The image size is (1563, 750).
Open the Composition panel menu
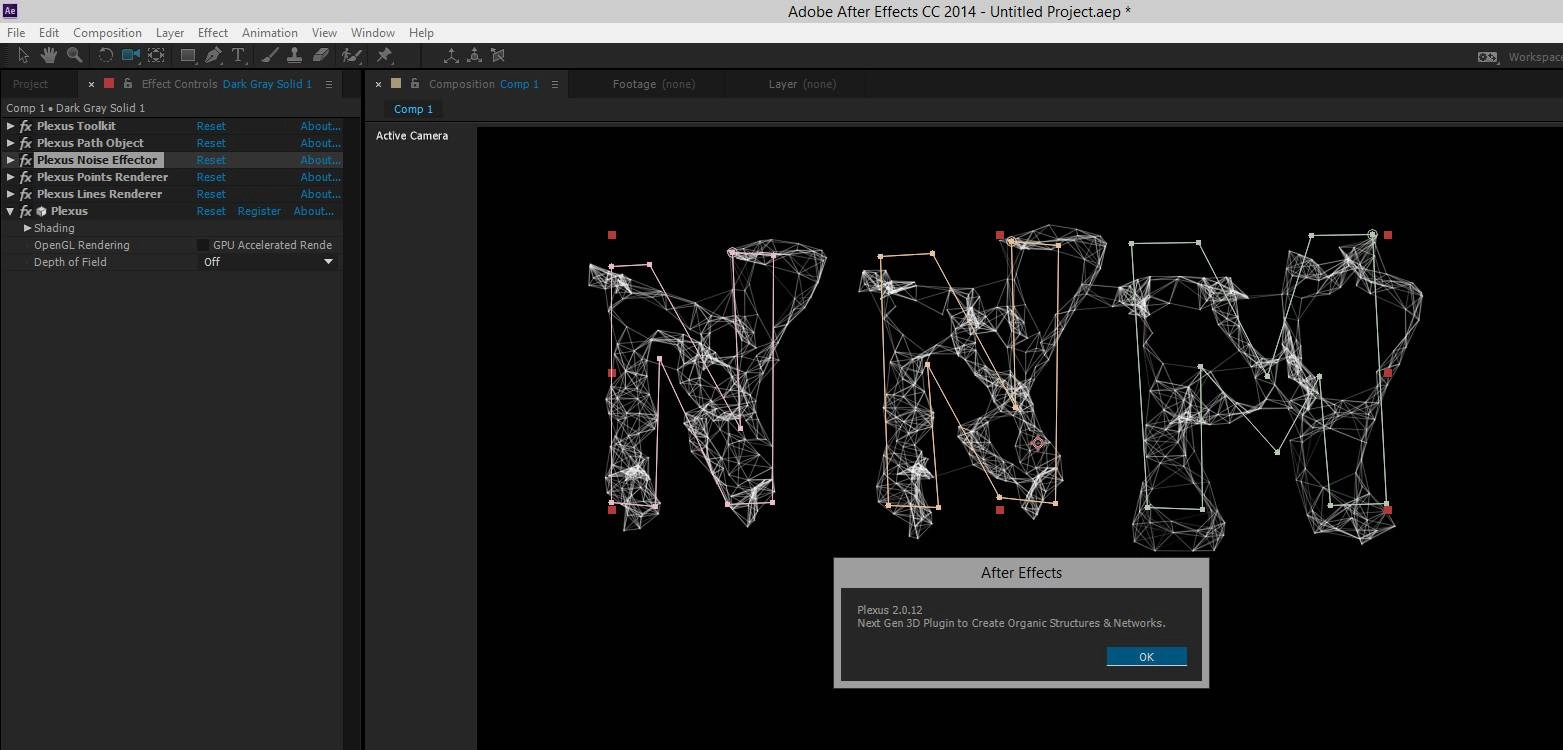click(555, 84)
